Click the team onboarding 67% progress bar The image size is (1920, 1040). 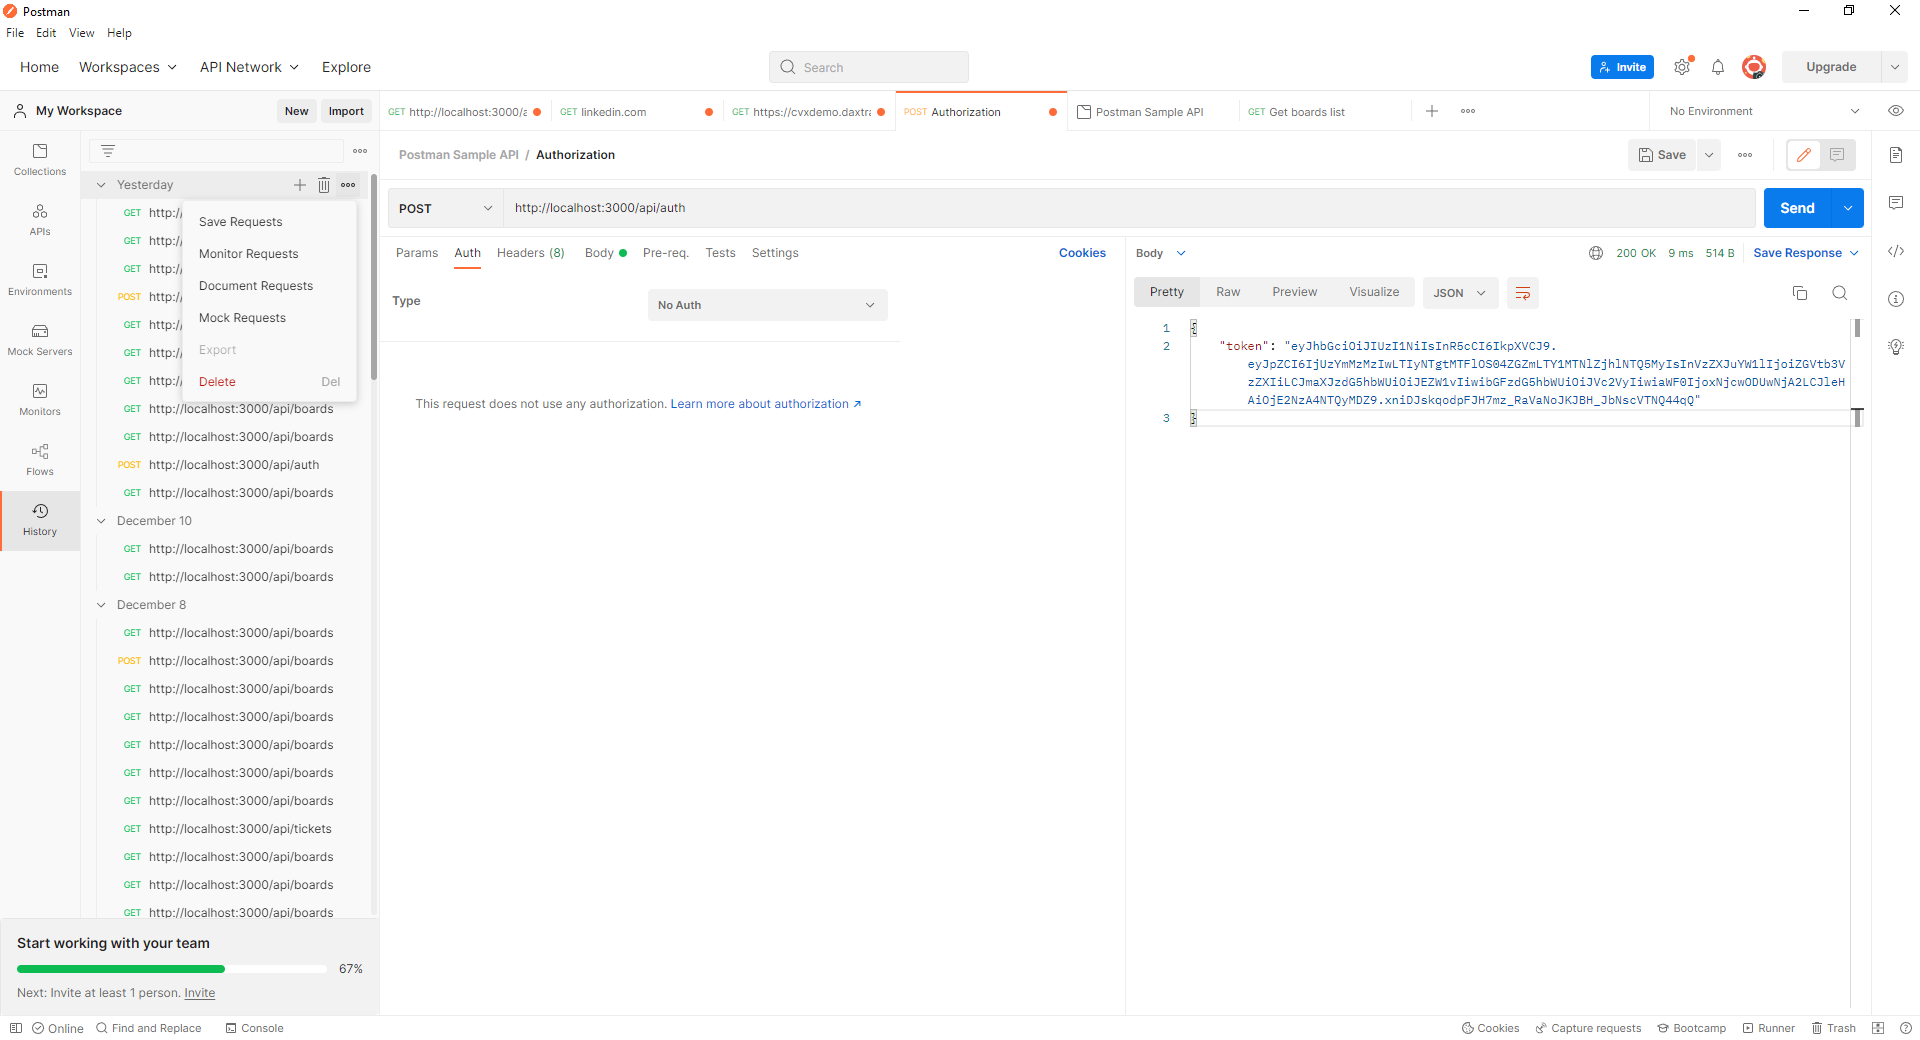[171, 969]
